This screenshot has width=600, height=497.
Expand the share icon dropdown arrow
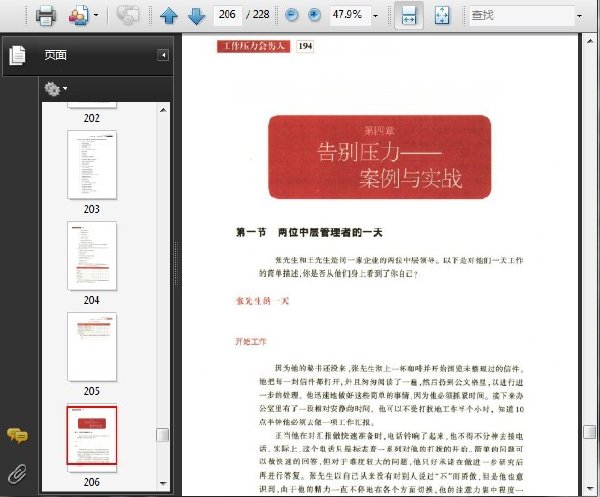pos(96,16)
